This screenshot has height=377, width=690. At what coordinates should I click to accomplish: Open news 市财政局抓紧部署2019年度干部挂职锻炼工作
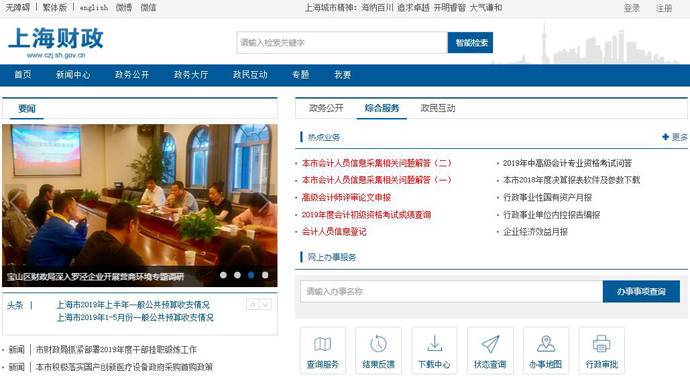116,350
